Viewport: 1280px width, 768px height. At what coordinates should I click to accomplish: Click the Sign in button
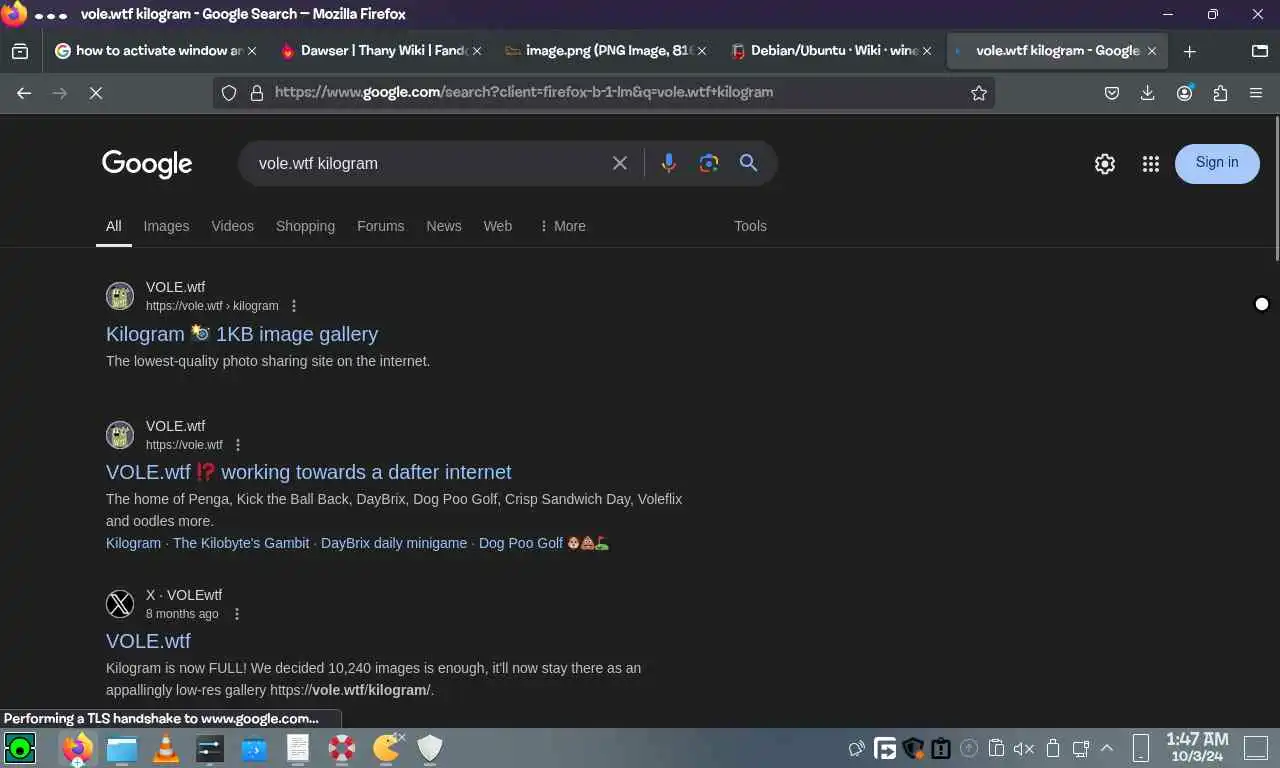point(1217,163)
